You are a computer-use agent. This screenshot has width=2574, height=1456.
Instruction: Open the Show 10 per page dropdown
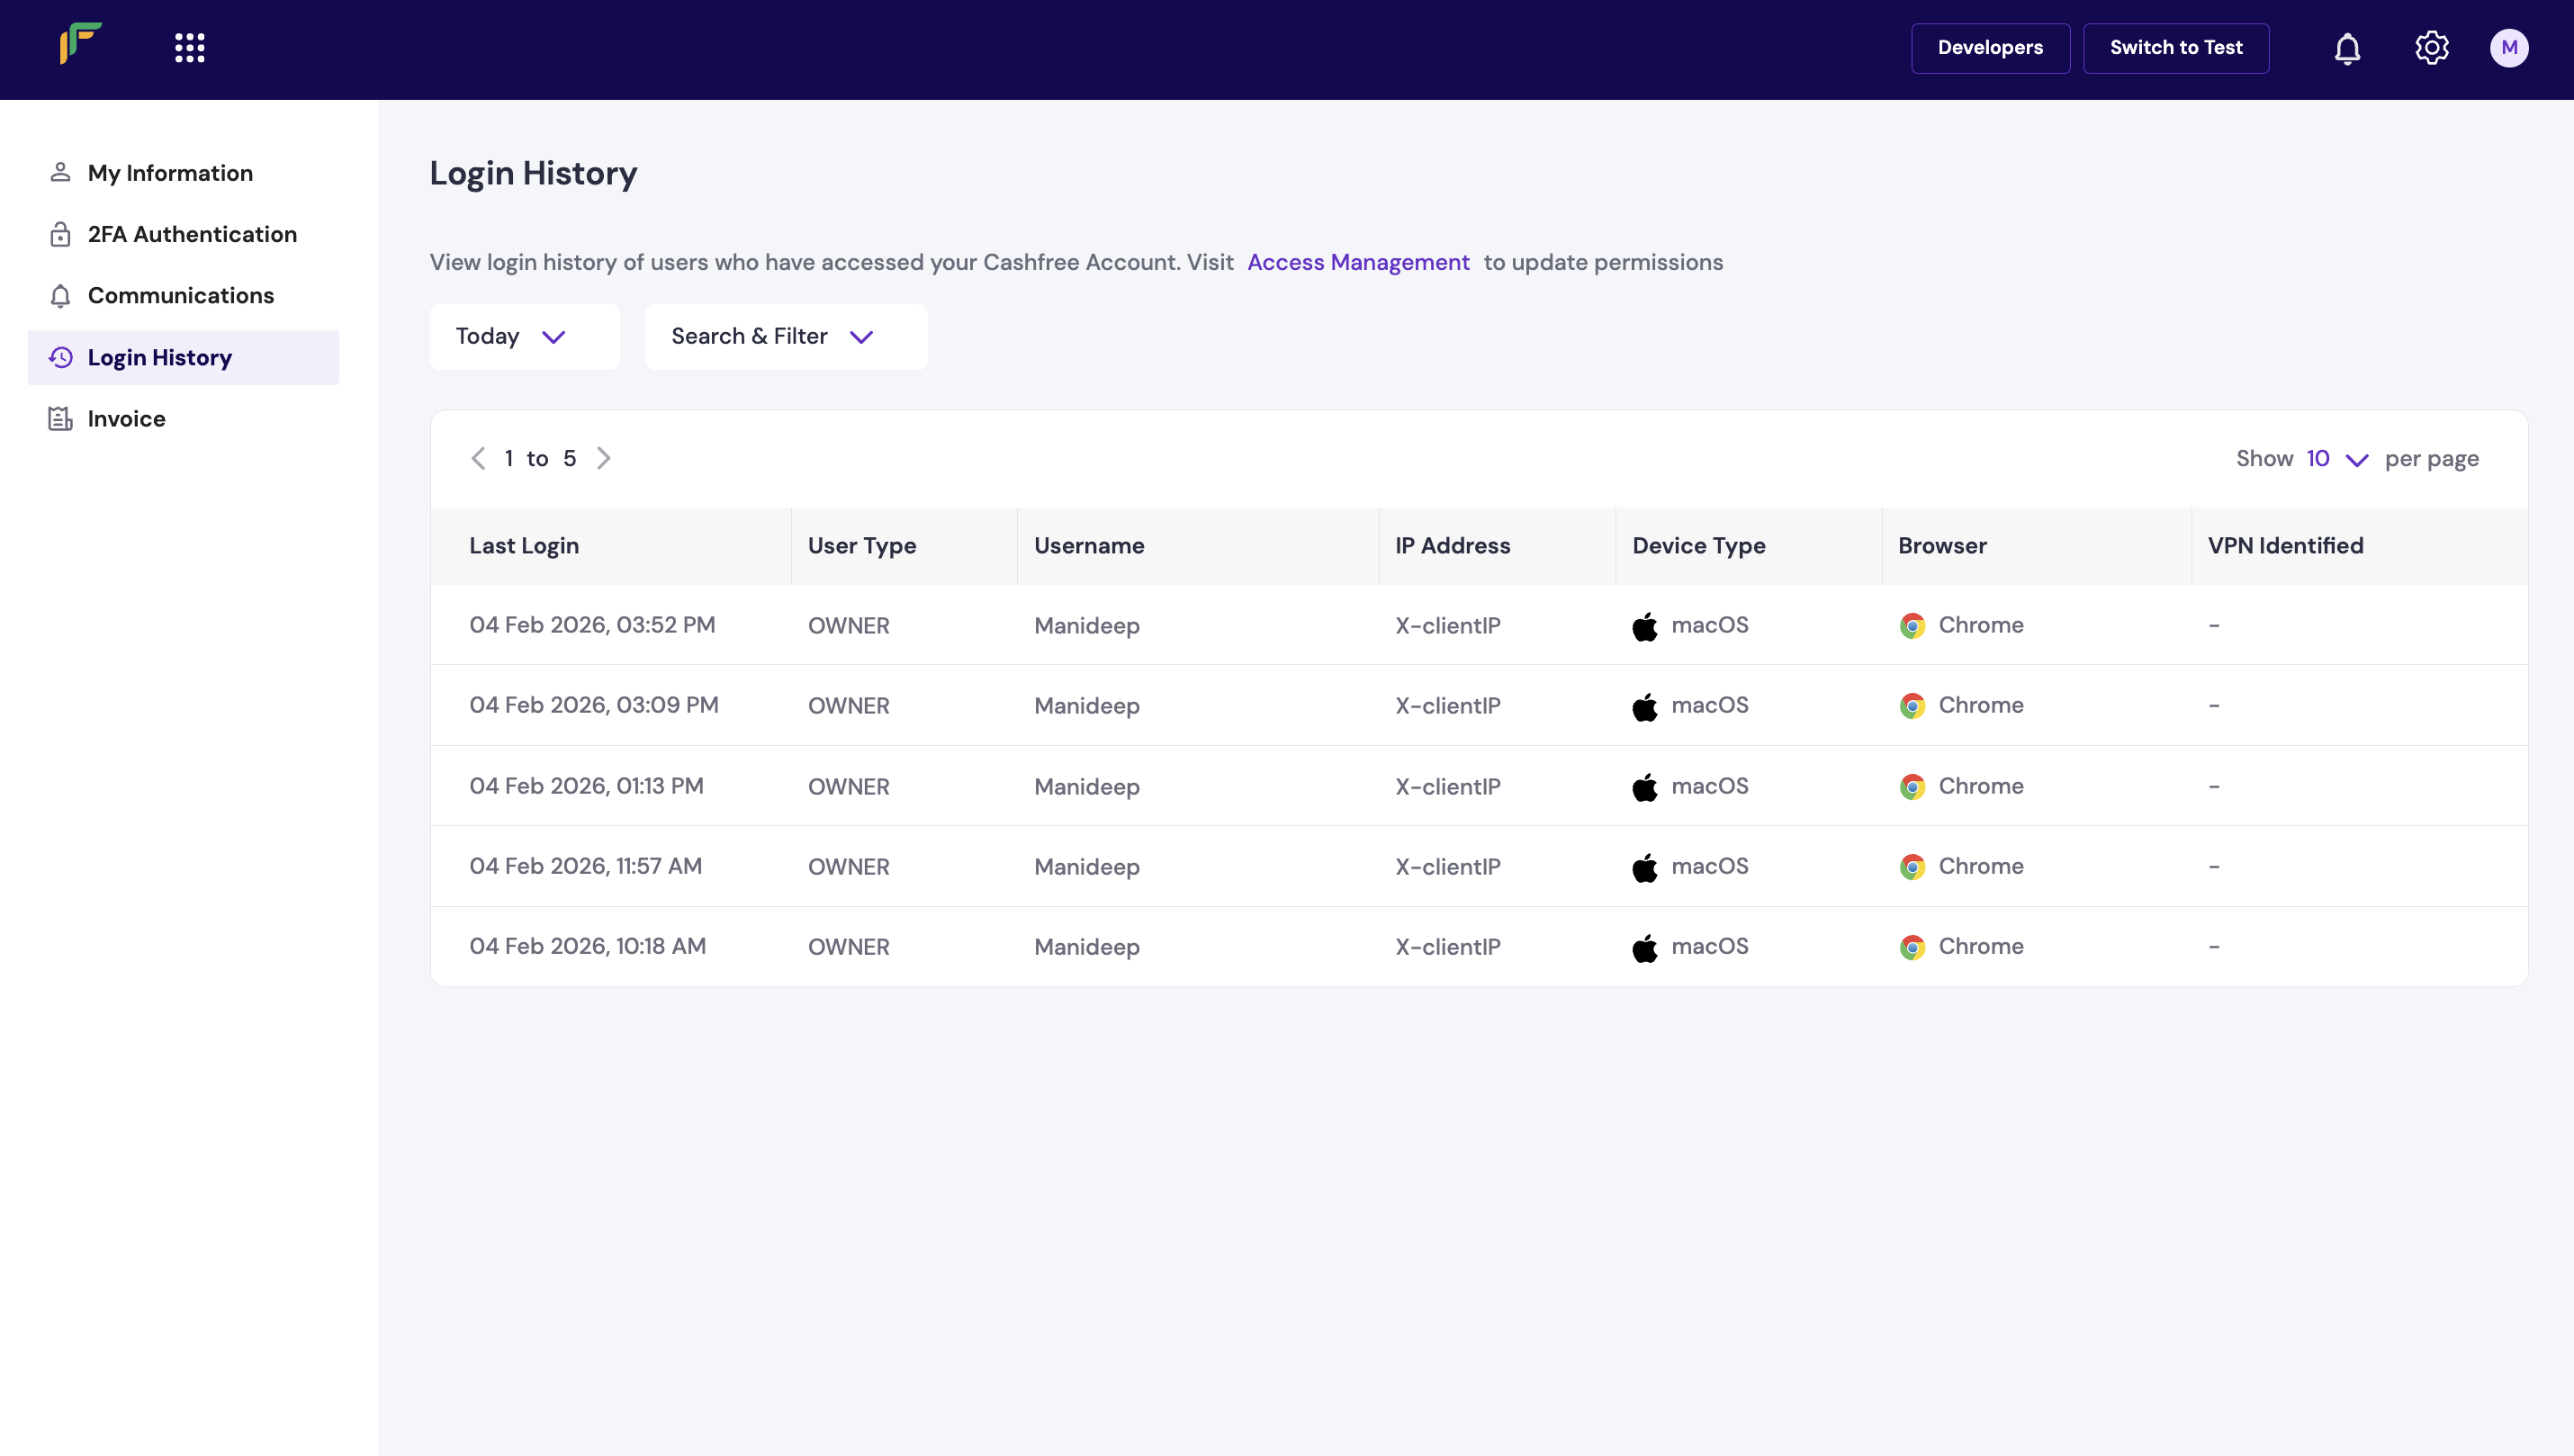tap(2337, 459)
